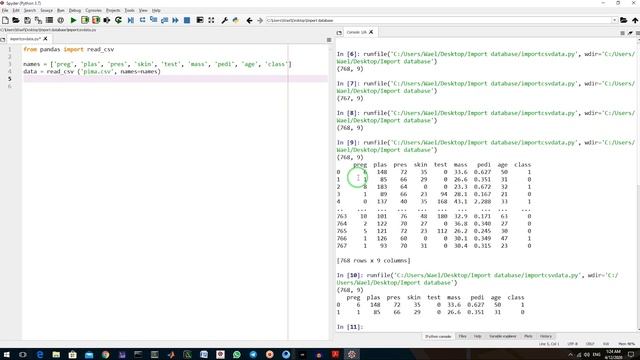Open the Tools menu
This screenshot has height=360, width=640.
click(x=129, y=10)
